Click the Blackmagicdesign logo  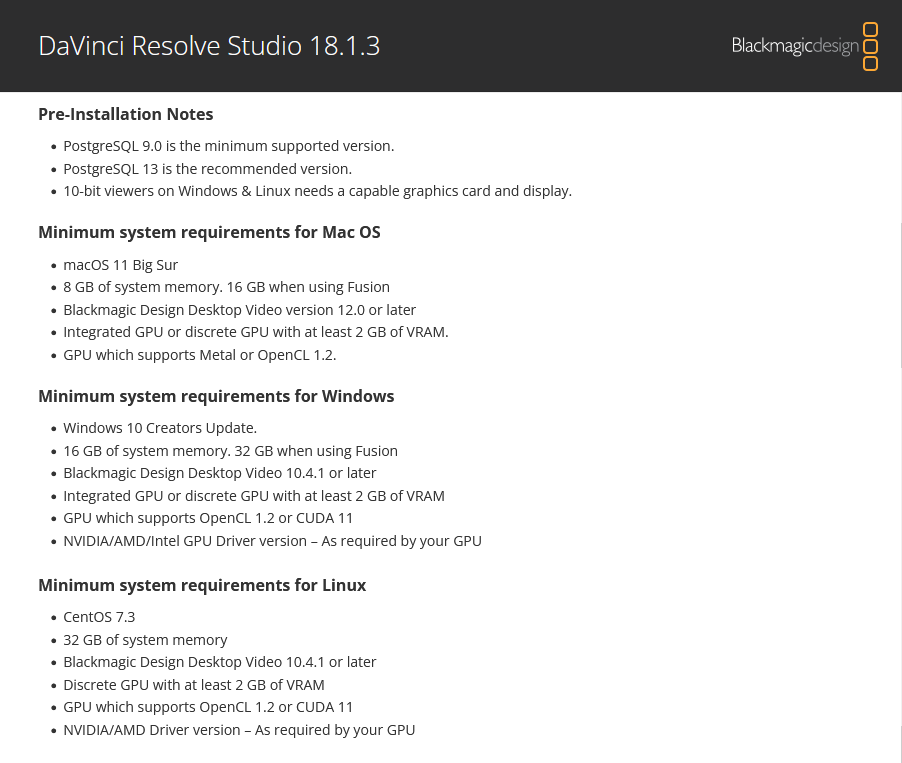click(804, 46)
